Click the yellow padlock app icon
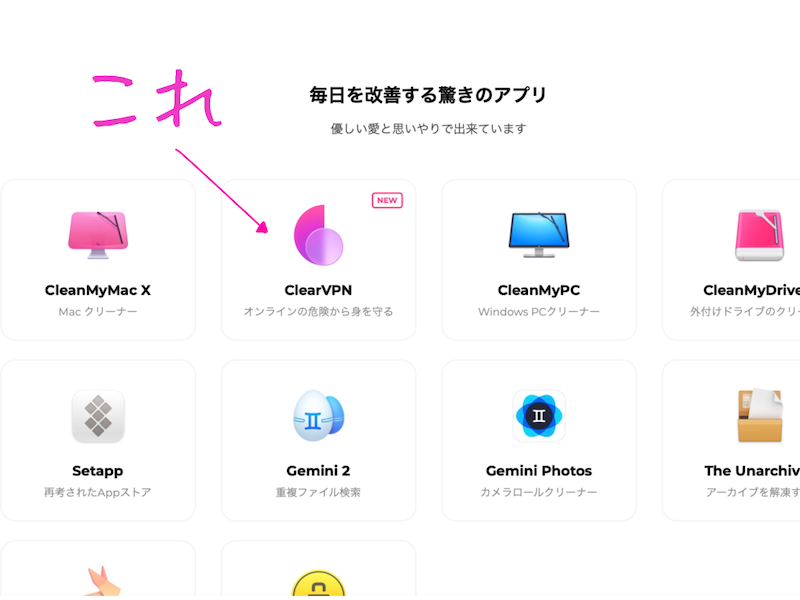This screenshot has height=600, width=800. [318, 584]
